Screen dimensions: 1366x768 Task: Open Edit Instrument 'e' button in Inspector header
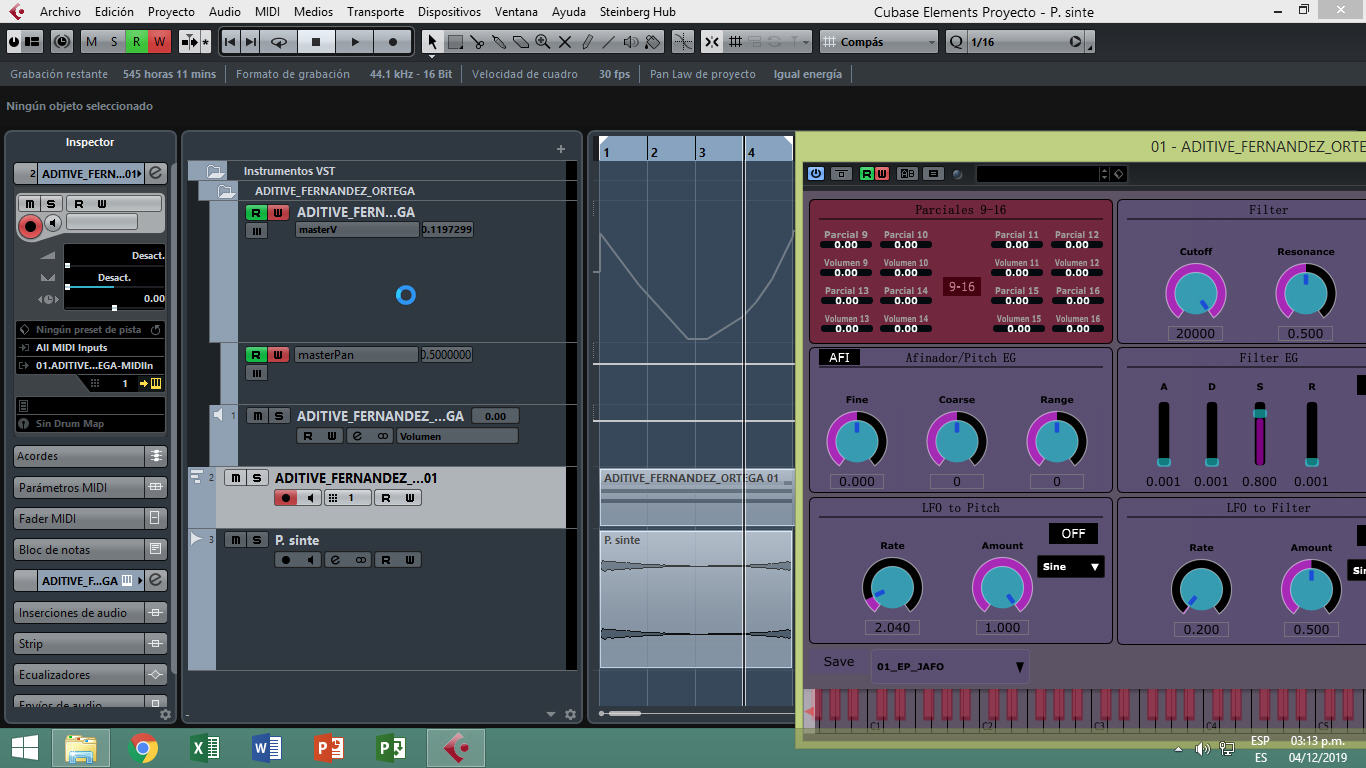155,173
